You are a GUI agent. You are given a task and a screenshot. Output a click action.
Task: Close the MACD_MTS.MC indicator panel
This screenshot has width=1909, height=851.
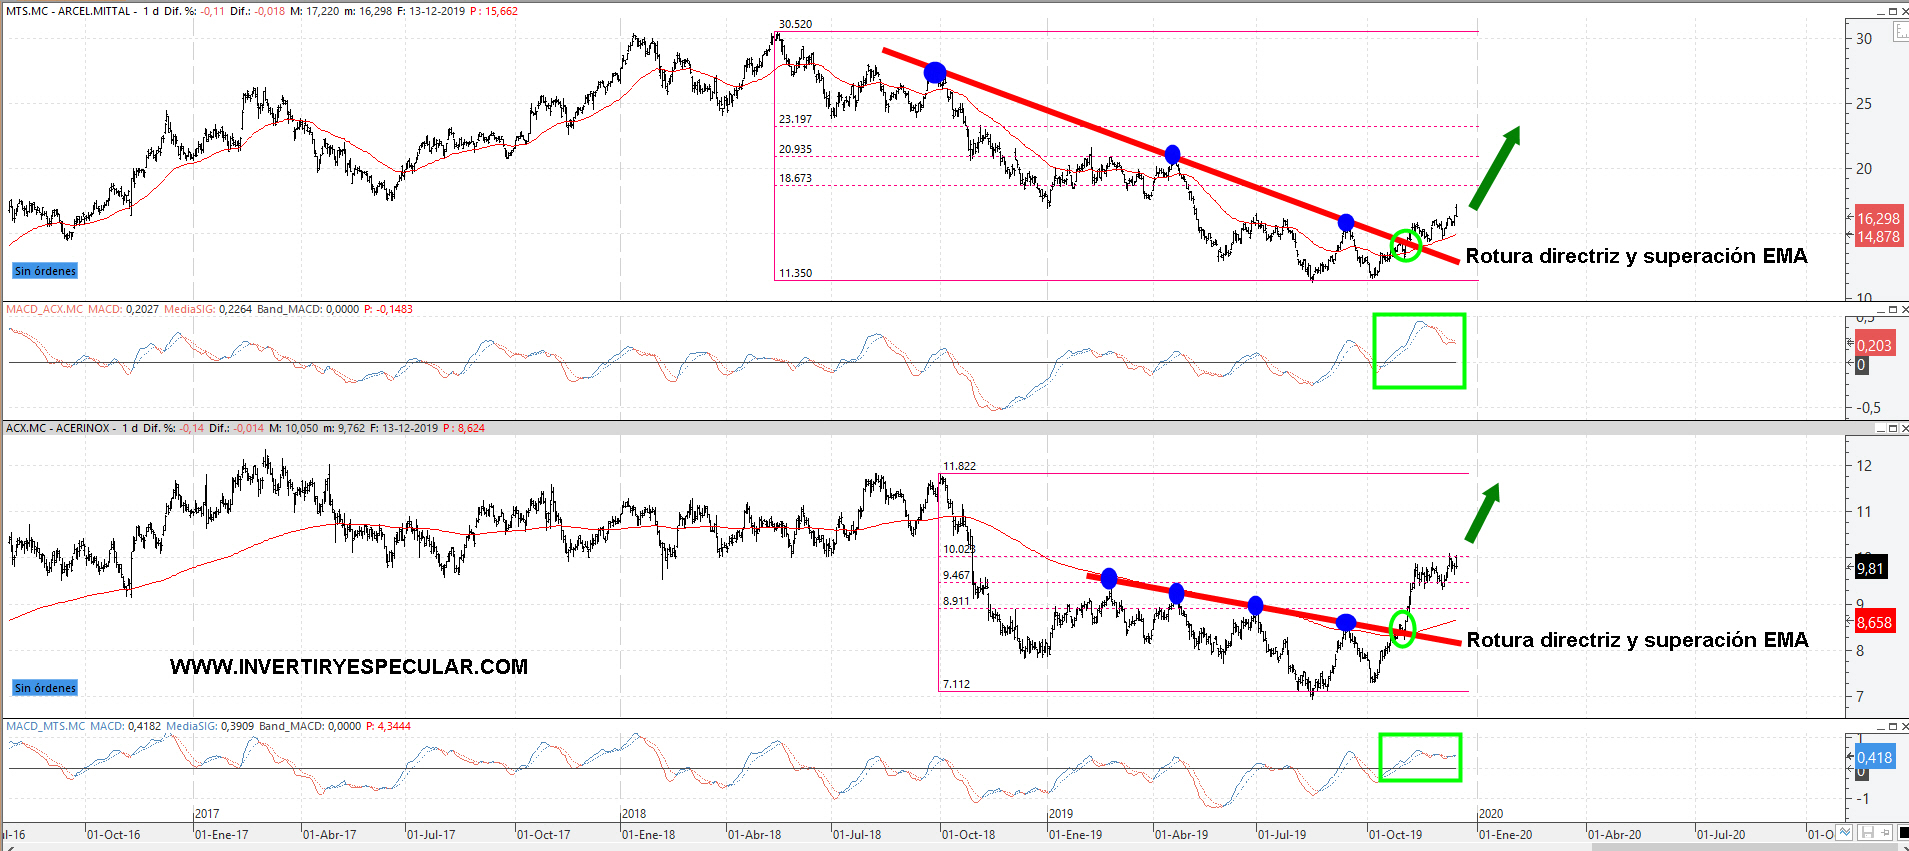click(x=1904, y=727)
